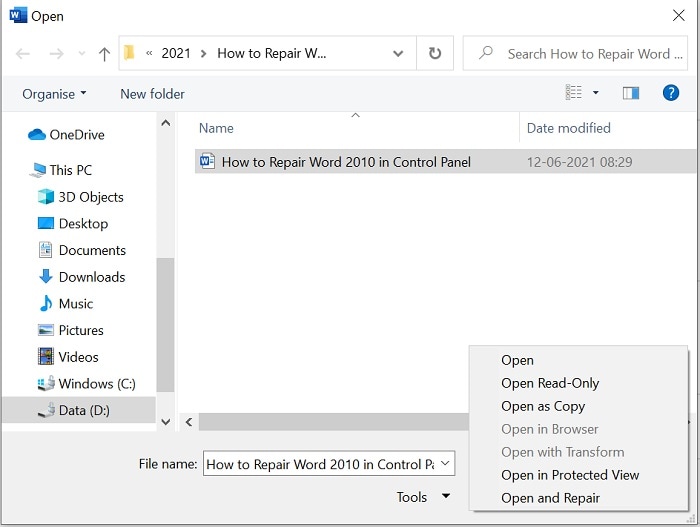The image size is (700, 527).
Task: Select Data (D:) drive
Action: click(x=84, y=410)
